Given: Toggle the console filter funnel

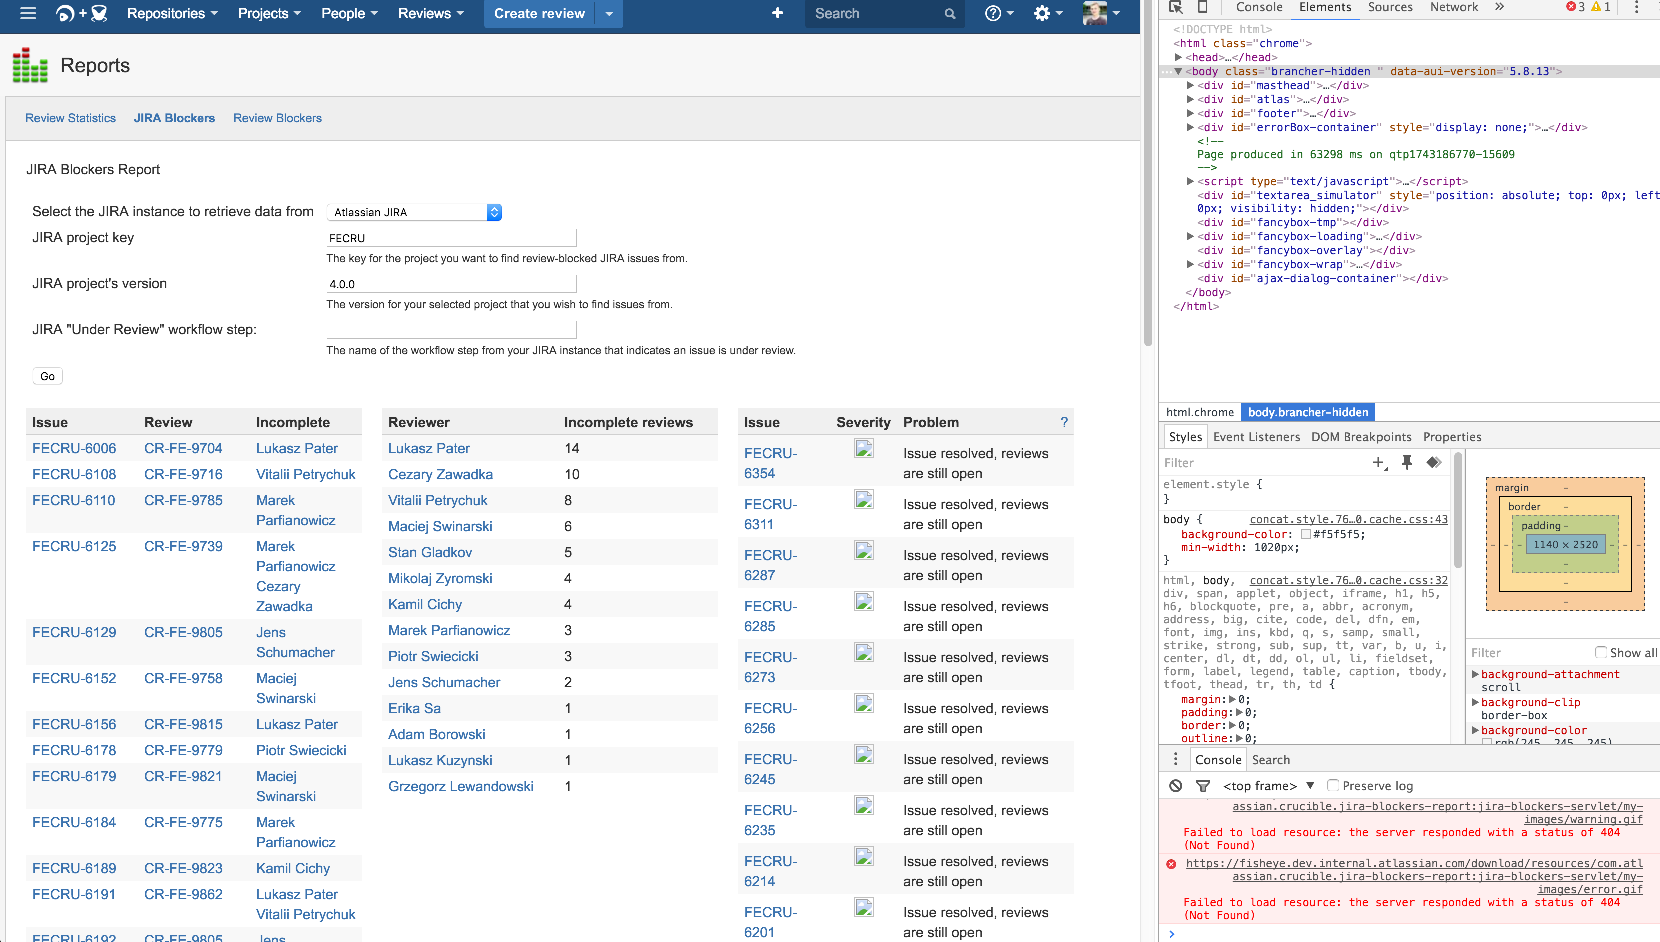Looking at the screenshot, I should click(1203, 785).
